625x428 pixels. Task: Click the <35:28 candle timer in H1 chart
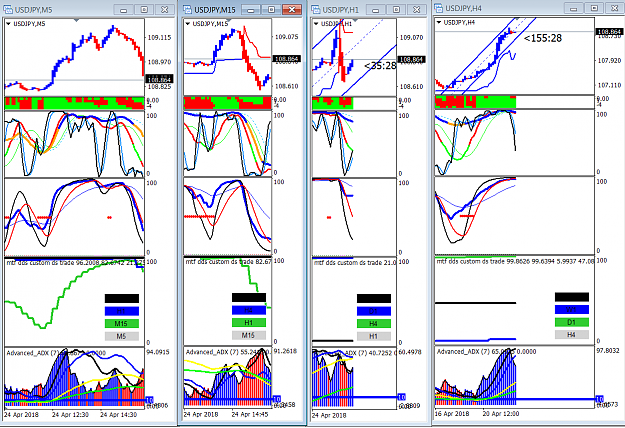(x=380, y=66)
